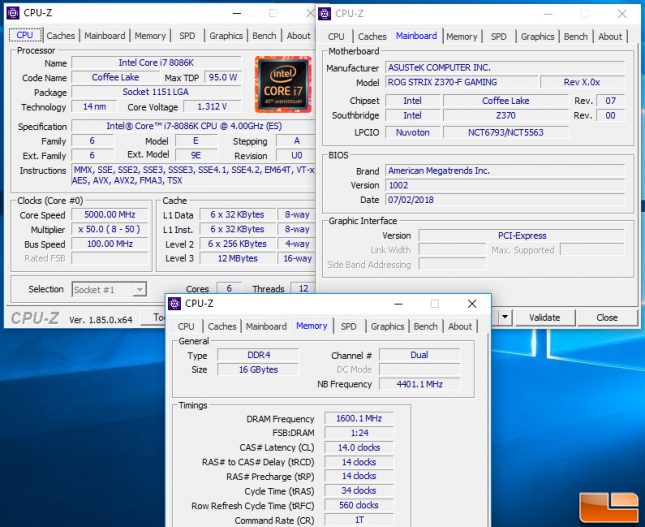The width and height of the screenshot is (645, 527).
Task: Click BIOS brand American Megatrends Inc.
Action: 505,170
